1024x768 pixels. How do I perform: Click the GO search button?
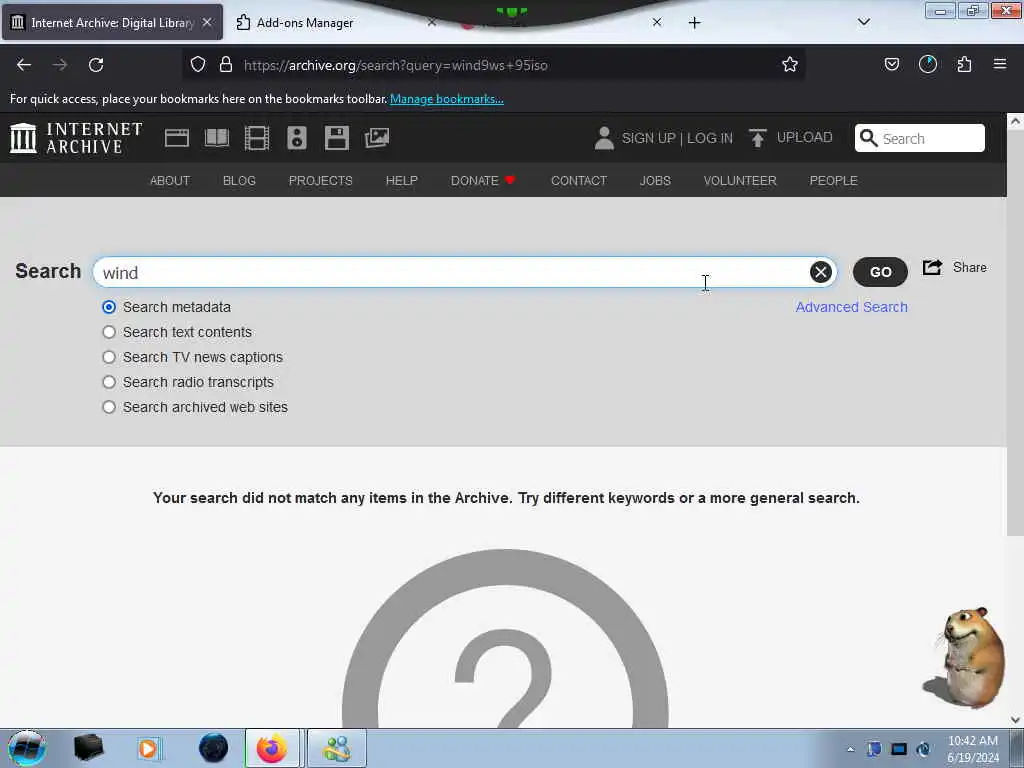(x=880, y=272)
